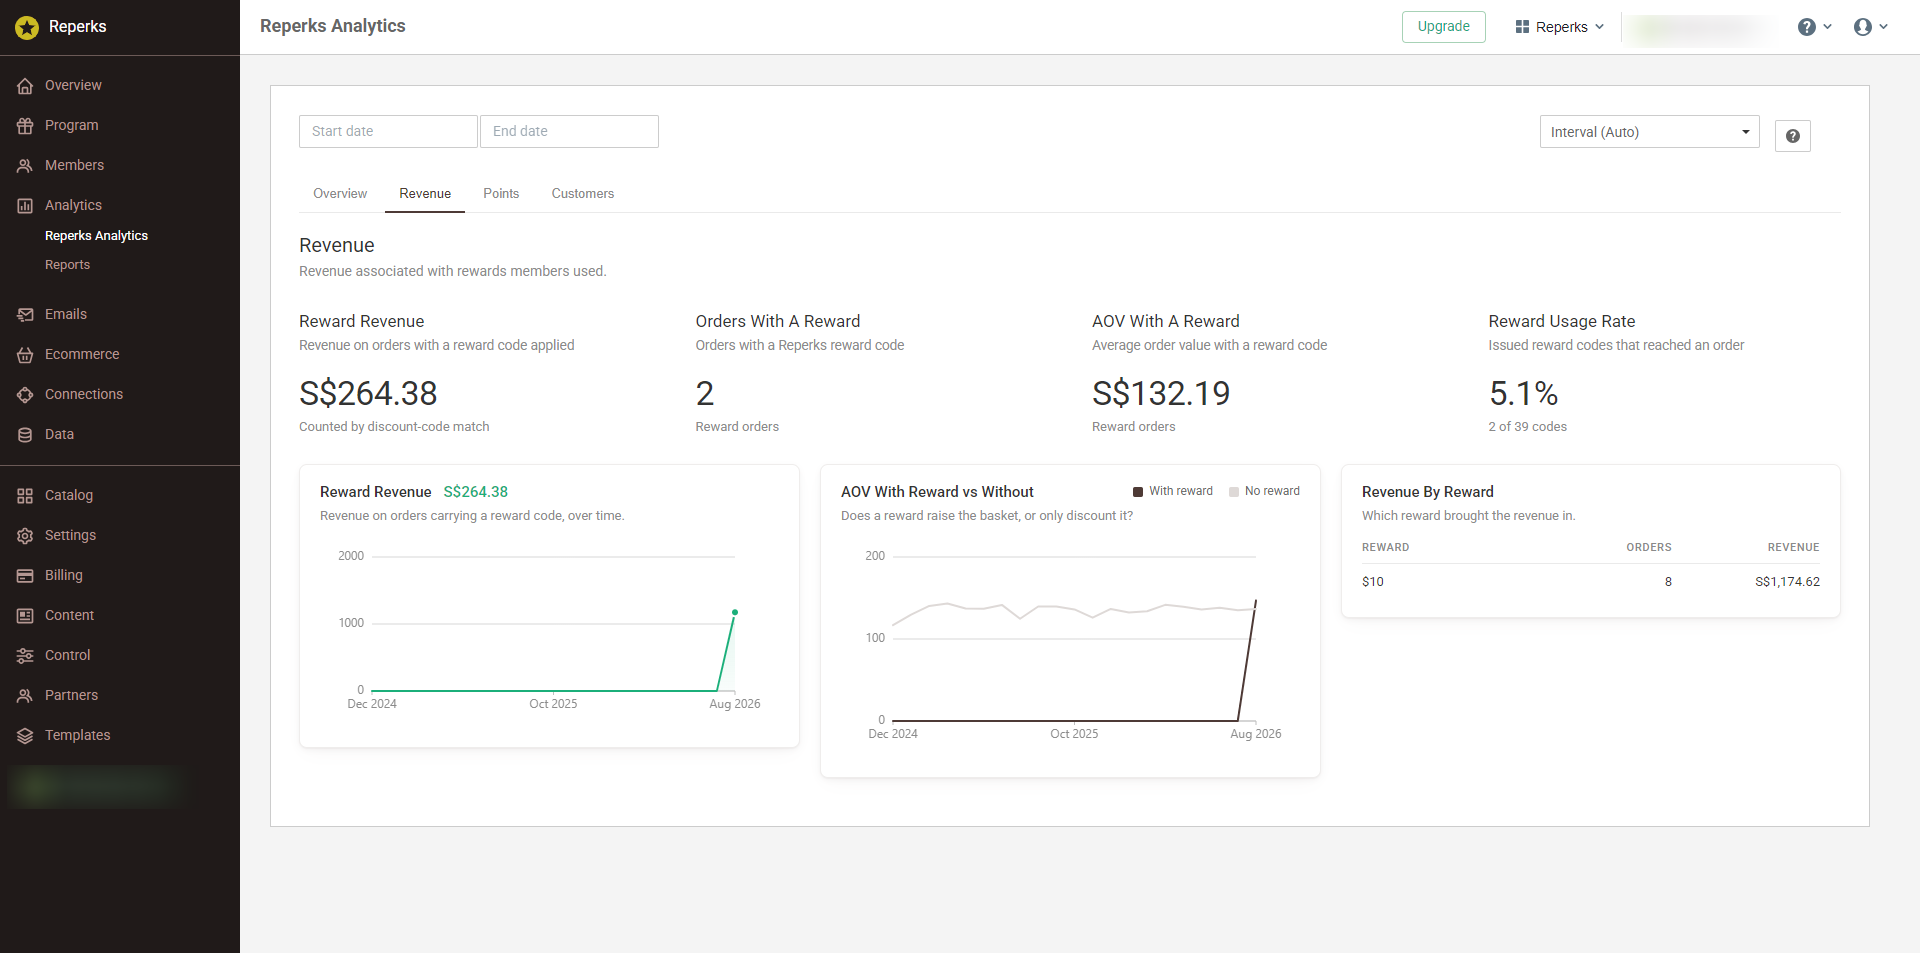Click the Catalog grid icon
The height and width of the screenshot is (953, 1920).
click(25, 496)
